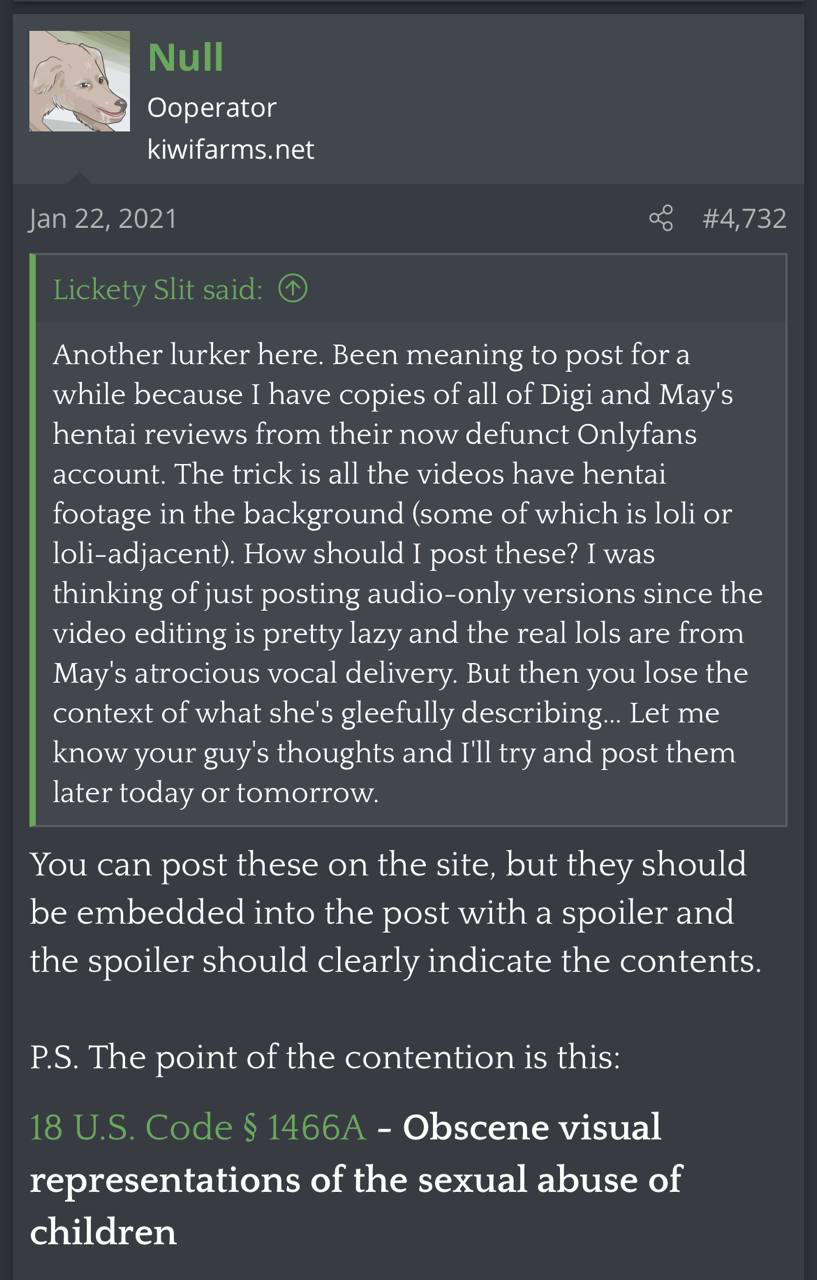
Task: Open Null's dog avatar picture
Action: click(79, 82)
